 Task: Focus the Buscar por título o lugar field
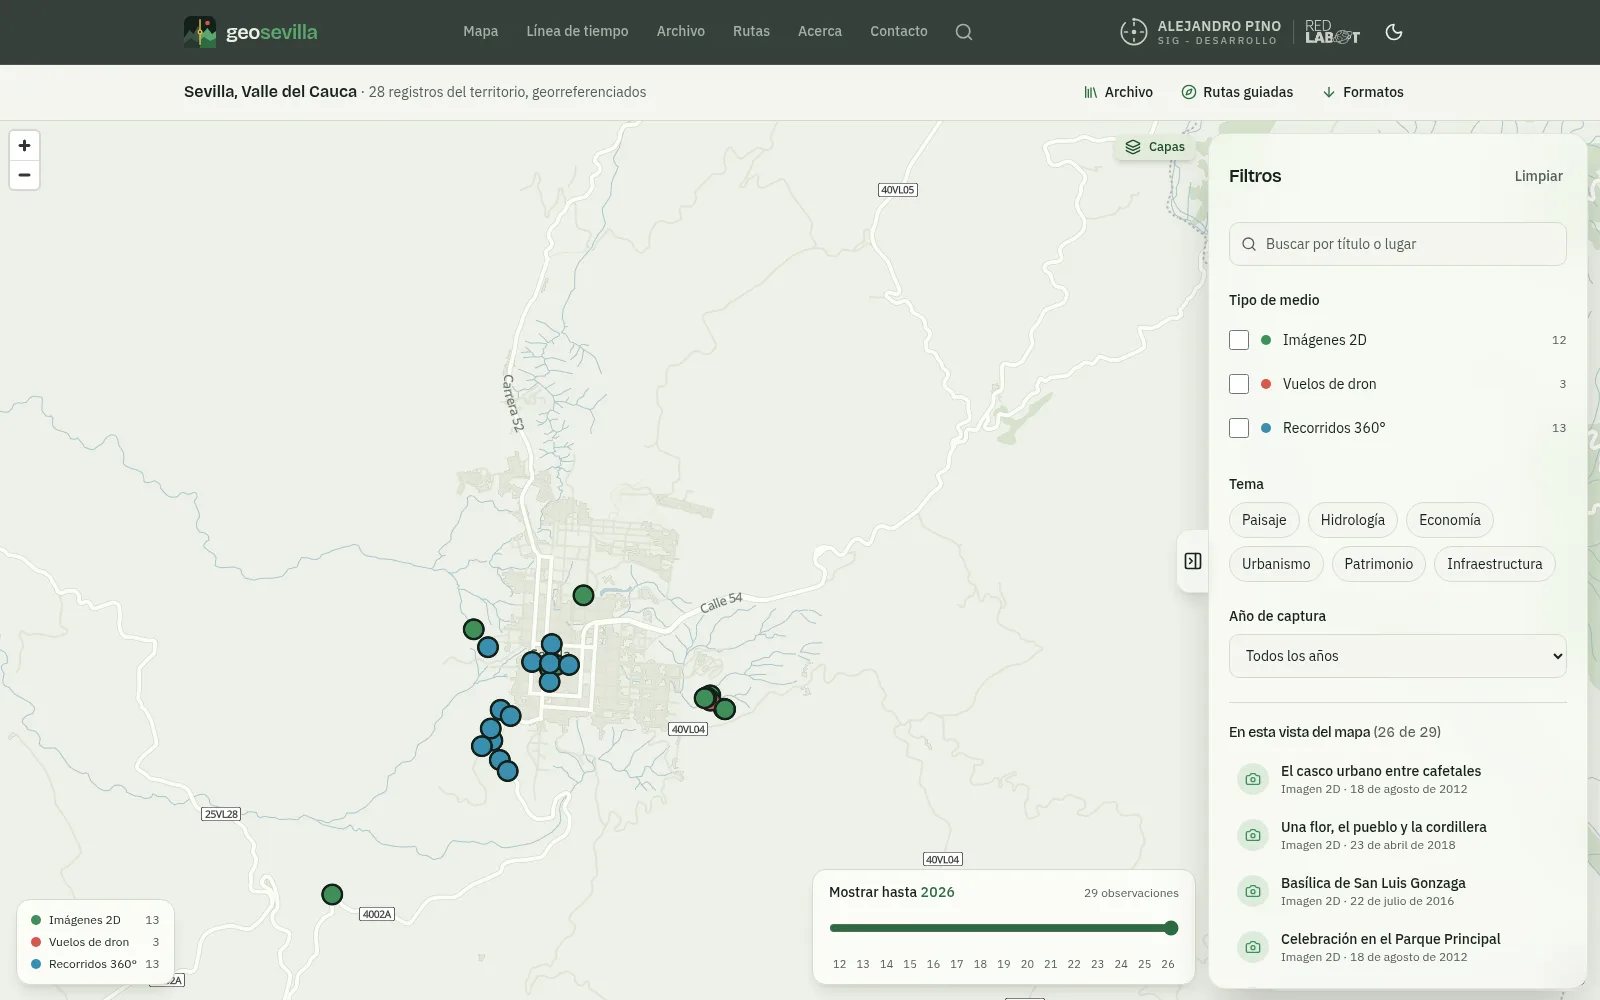(1398, 244)
